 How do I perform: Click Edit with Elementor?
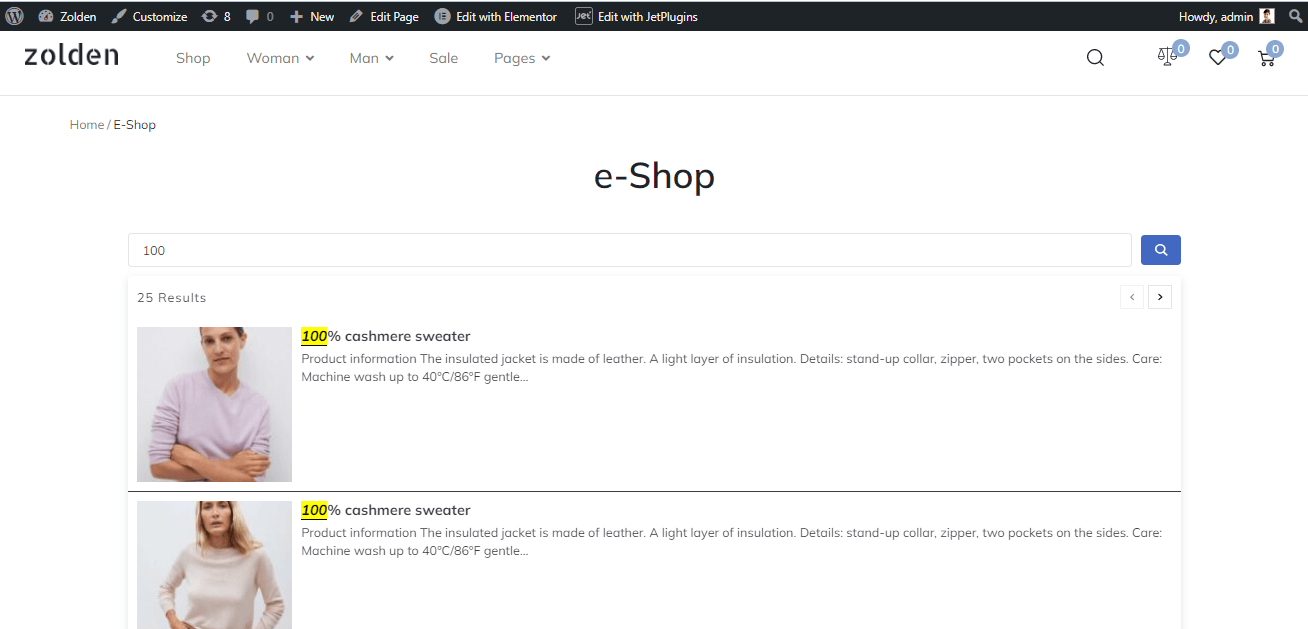coord(496,16)
